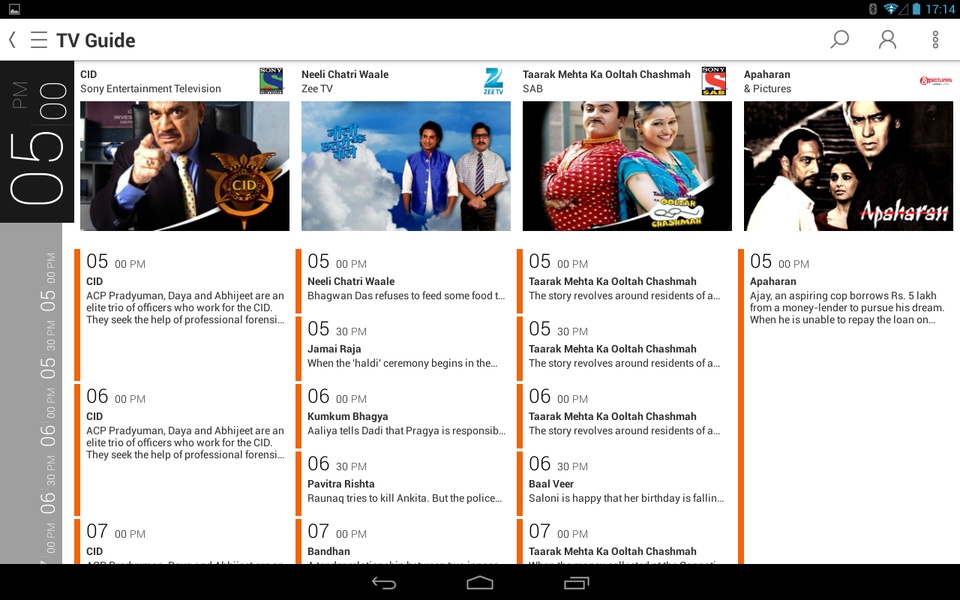Open Taarak Mehta 07 00 PM SAB listing

click(x=624, y=541)
